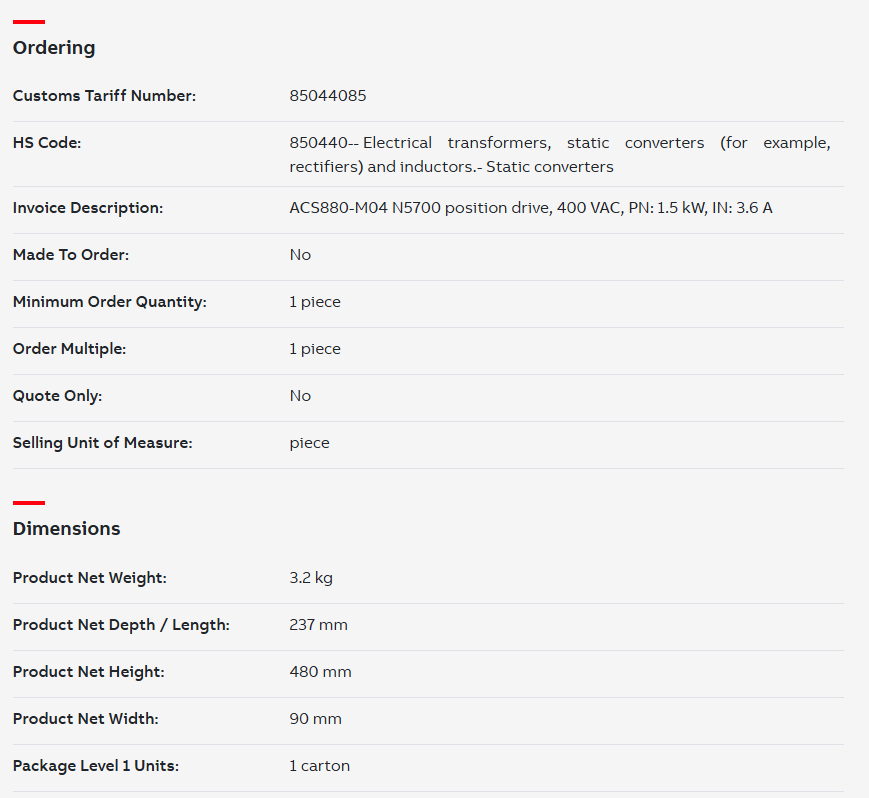This screenshot has height=798, width=869.
Task: Click the Selling Unit of Measure value
Action: (309, 443)
